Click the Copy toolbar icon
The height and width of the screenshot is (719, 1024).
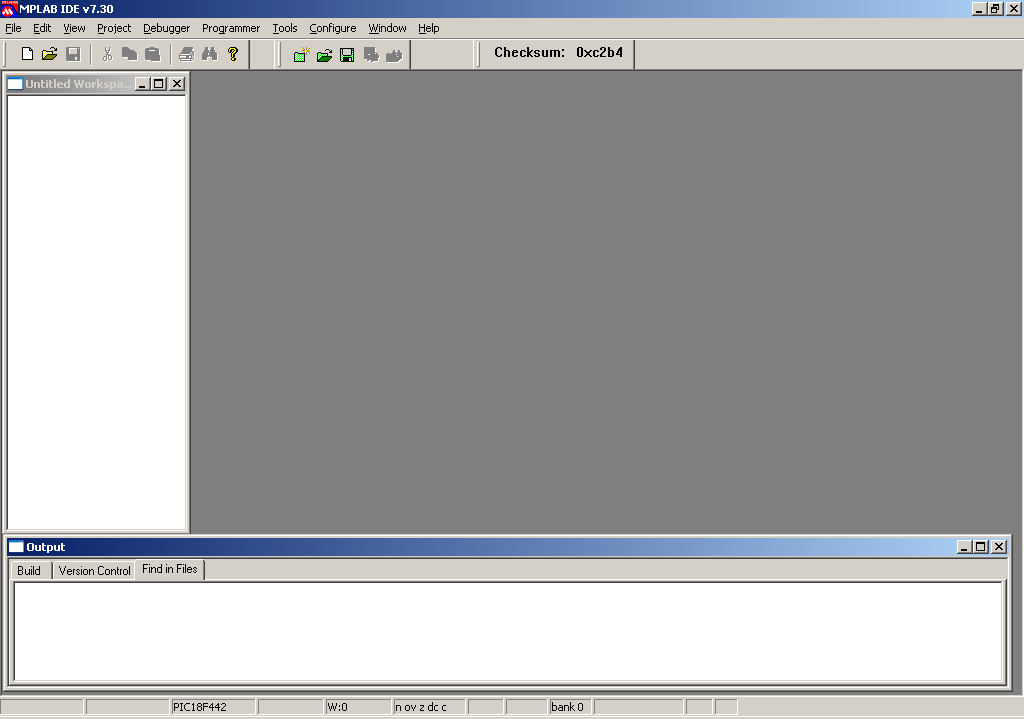129,54
